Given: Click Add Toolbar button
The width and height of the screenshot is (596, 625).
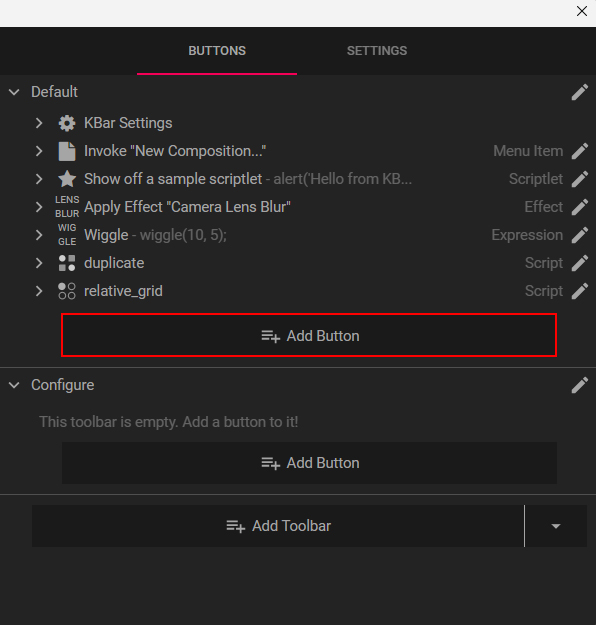Looking at the screenshot, I should coord(278,526).
